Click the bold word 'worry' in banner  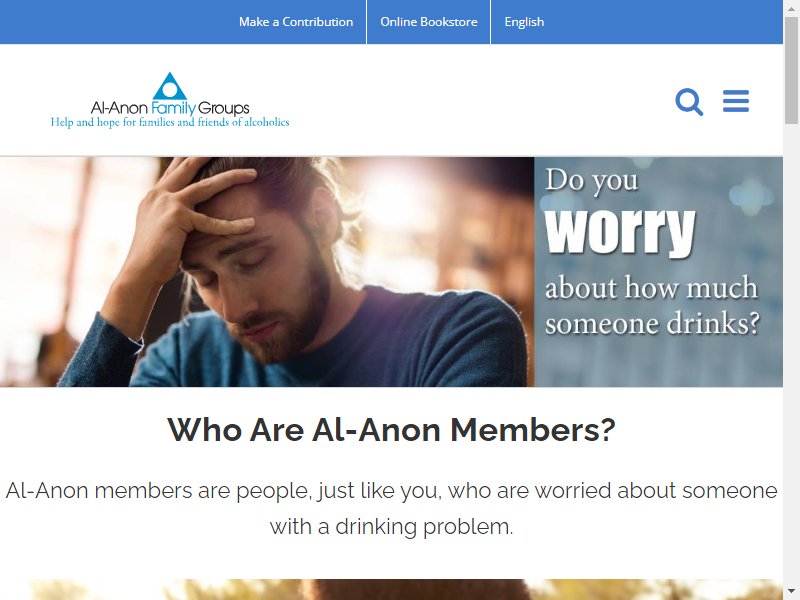point(620,230)
